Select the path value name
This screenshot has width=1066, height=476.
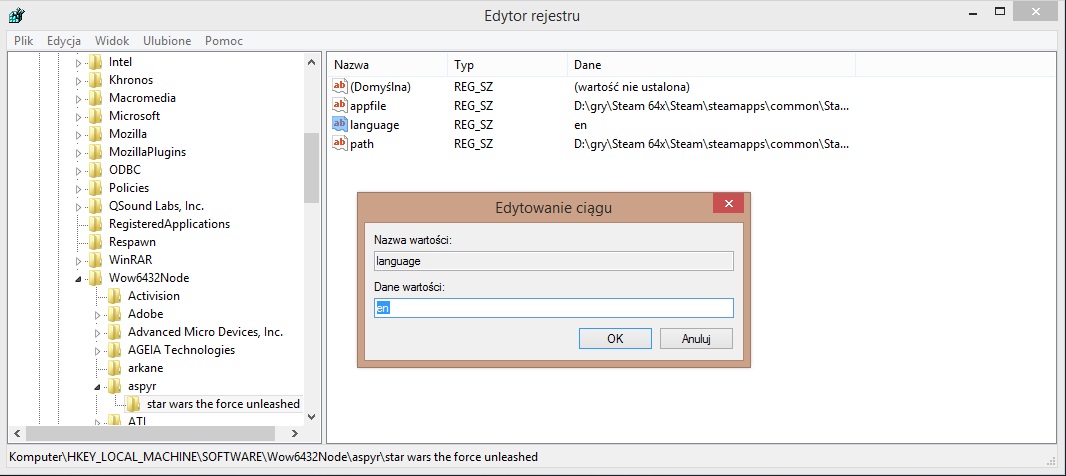362,144
